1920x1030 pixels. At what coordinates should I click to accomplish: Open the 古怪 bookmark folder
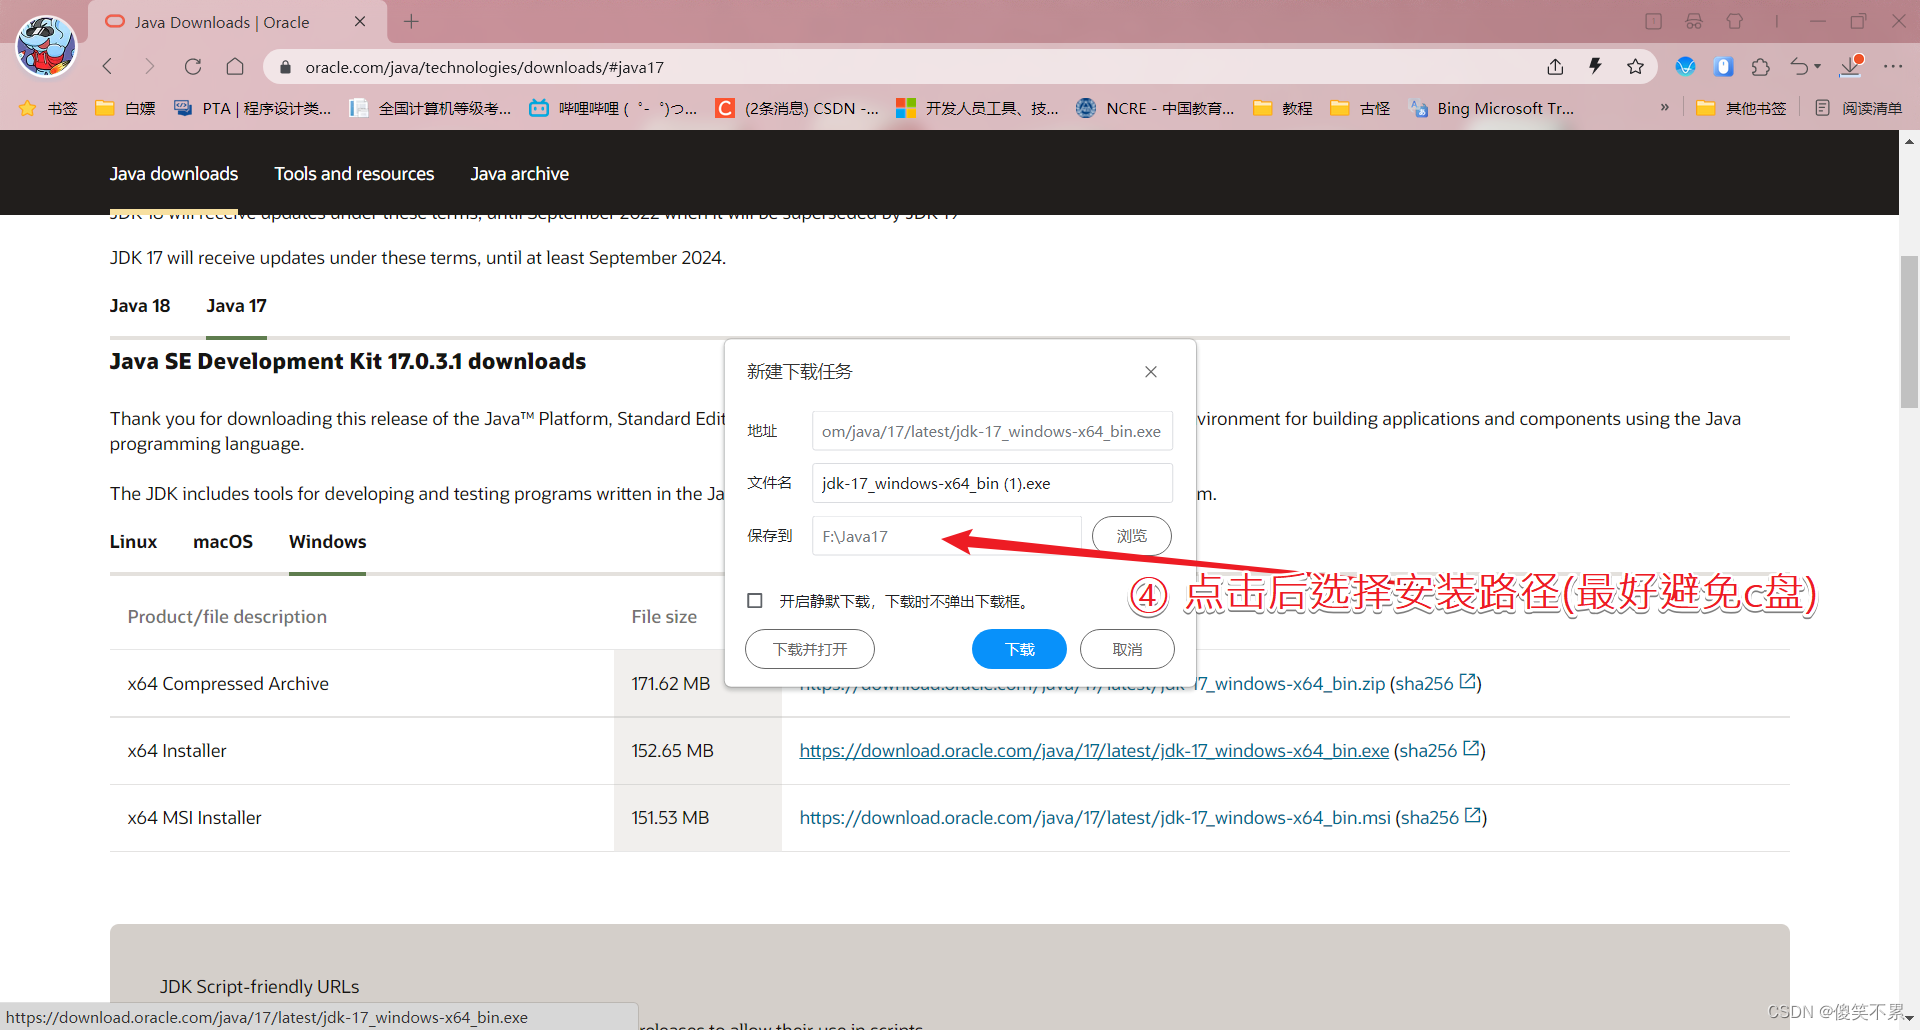point(1360,108)
